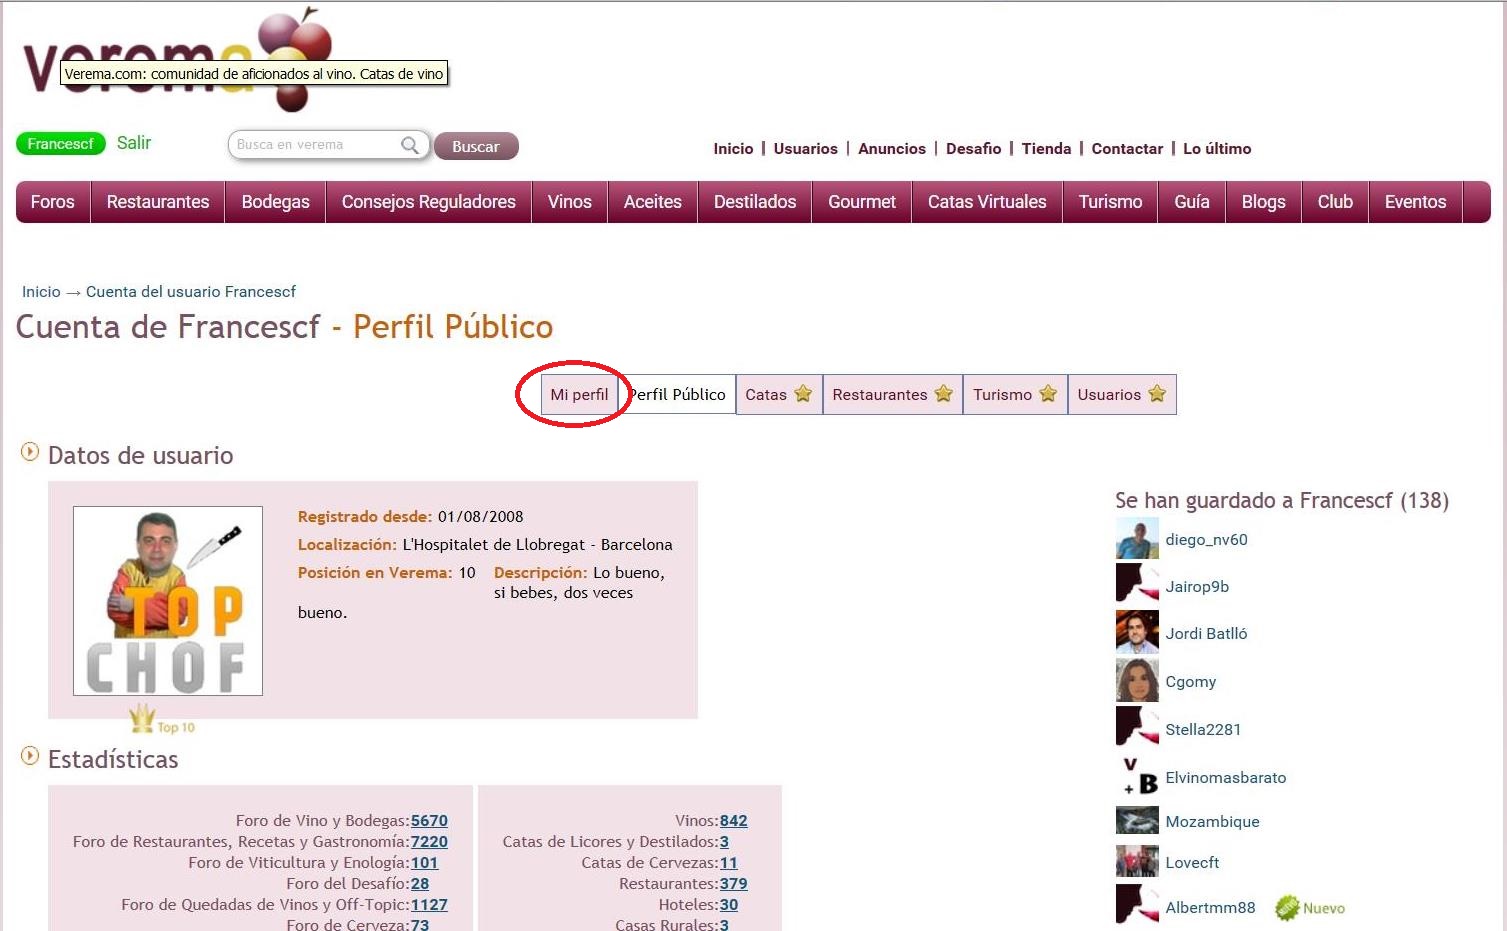Click the Verema grapes logo
This screenshot has height=931, width=1507.
178,60
